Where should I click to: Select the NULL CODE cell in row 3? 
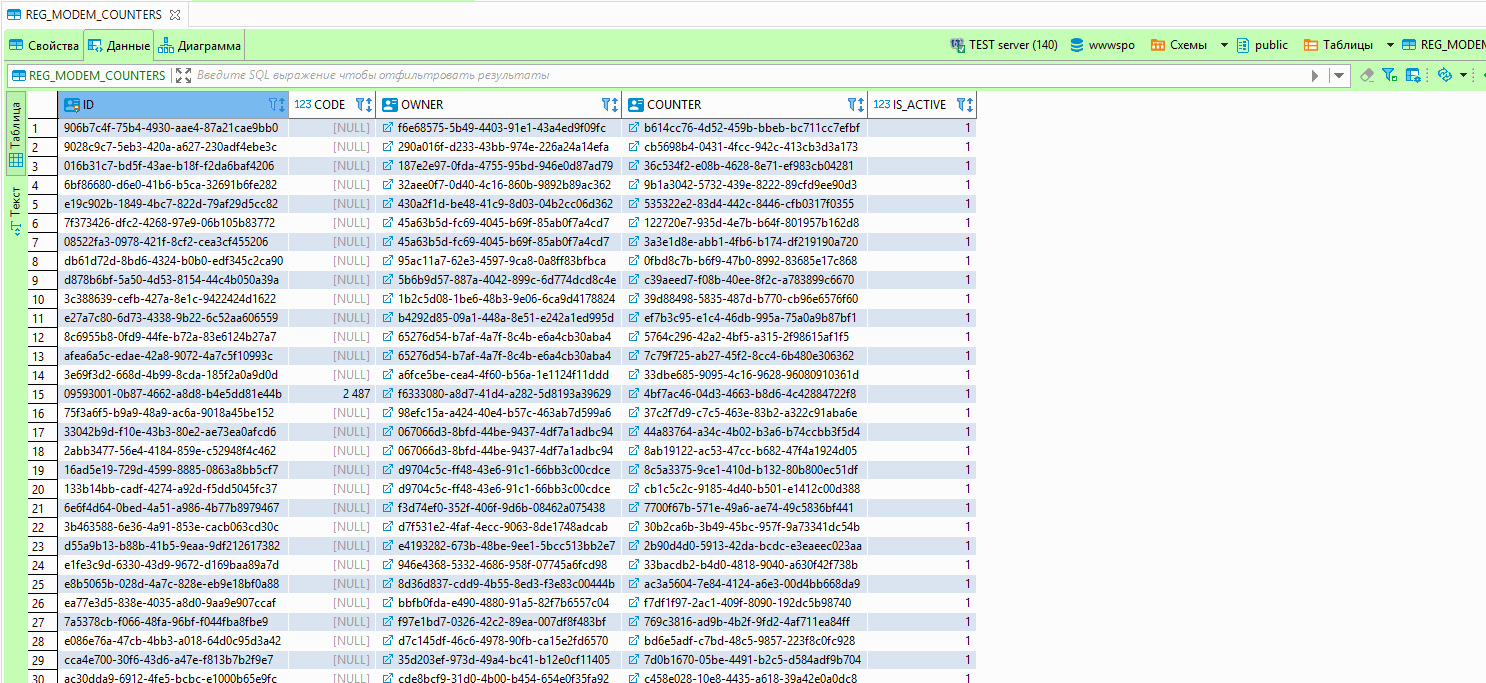(x=333, y=166)
